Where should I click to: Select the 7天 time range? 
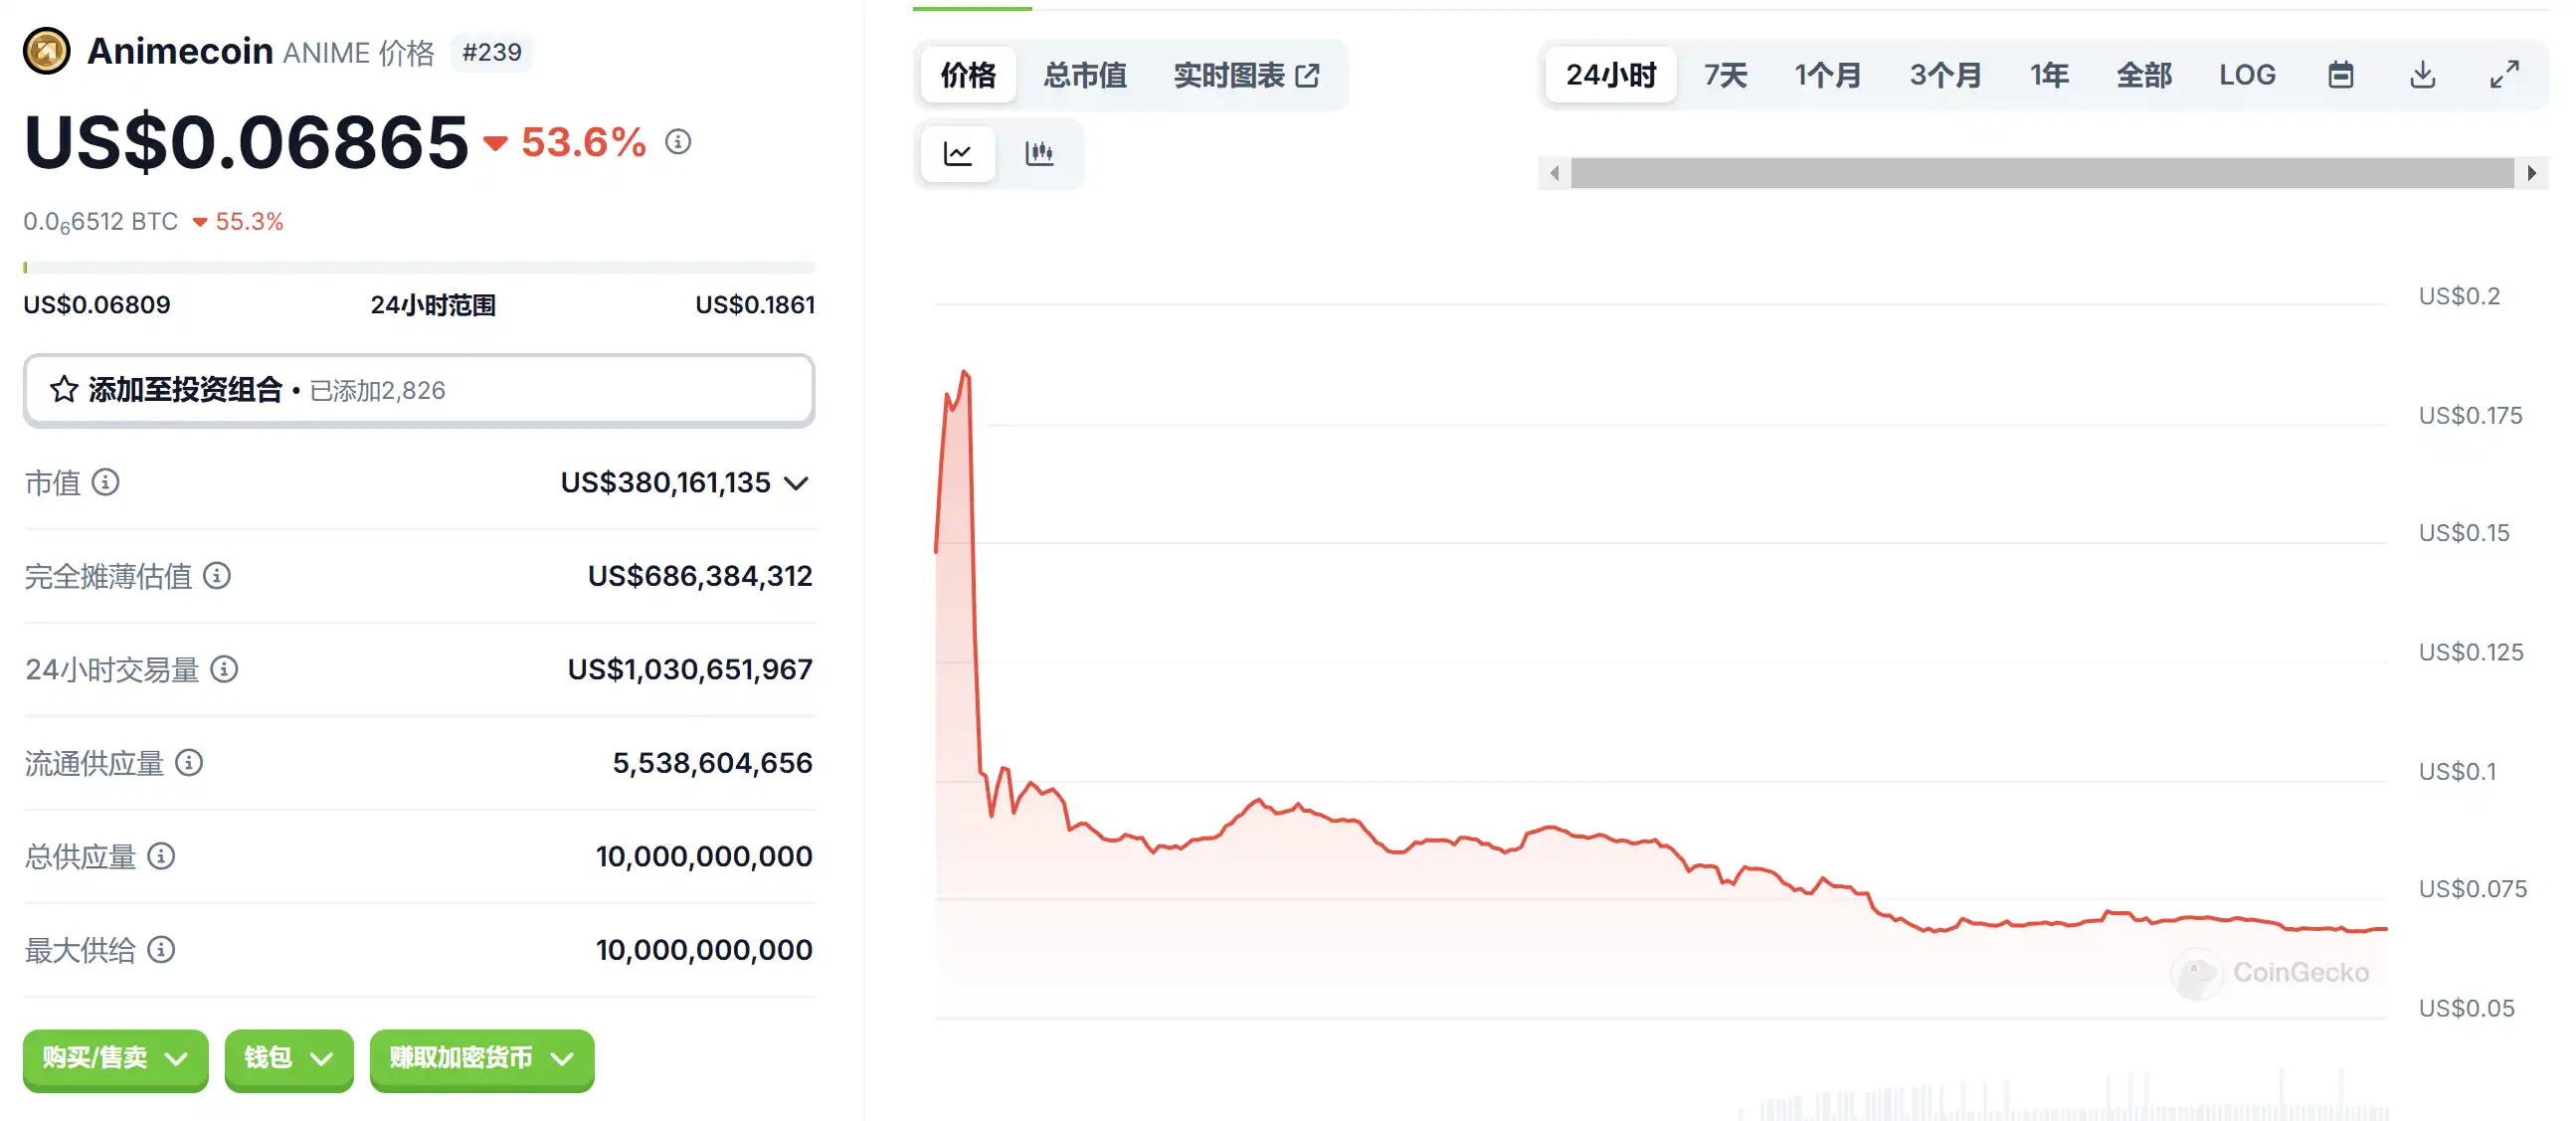pyautogui.click(x=1725, y=75)
